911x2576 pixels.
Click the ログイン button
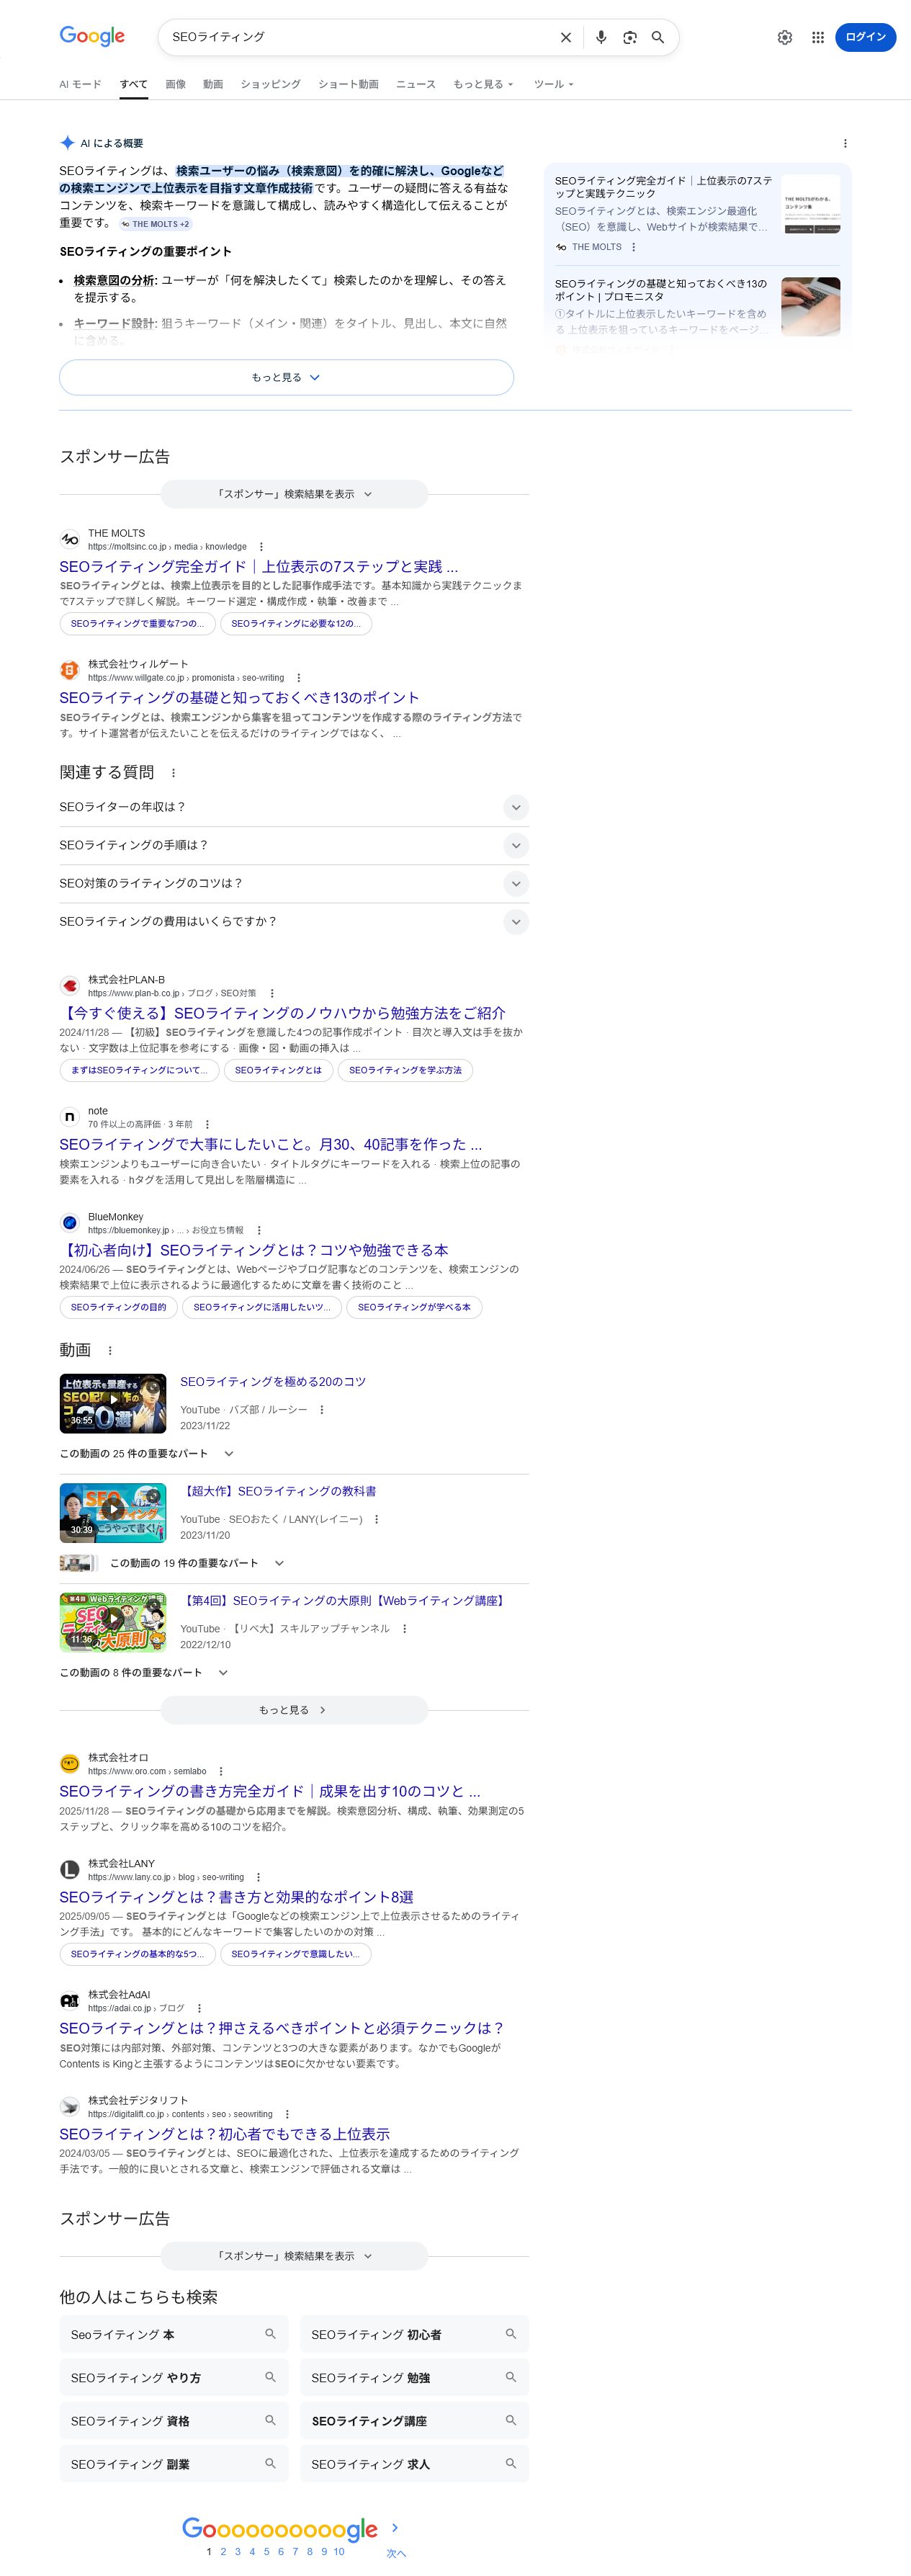coord(865,37)
